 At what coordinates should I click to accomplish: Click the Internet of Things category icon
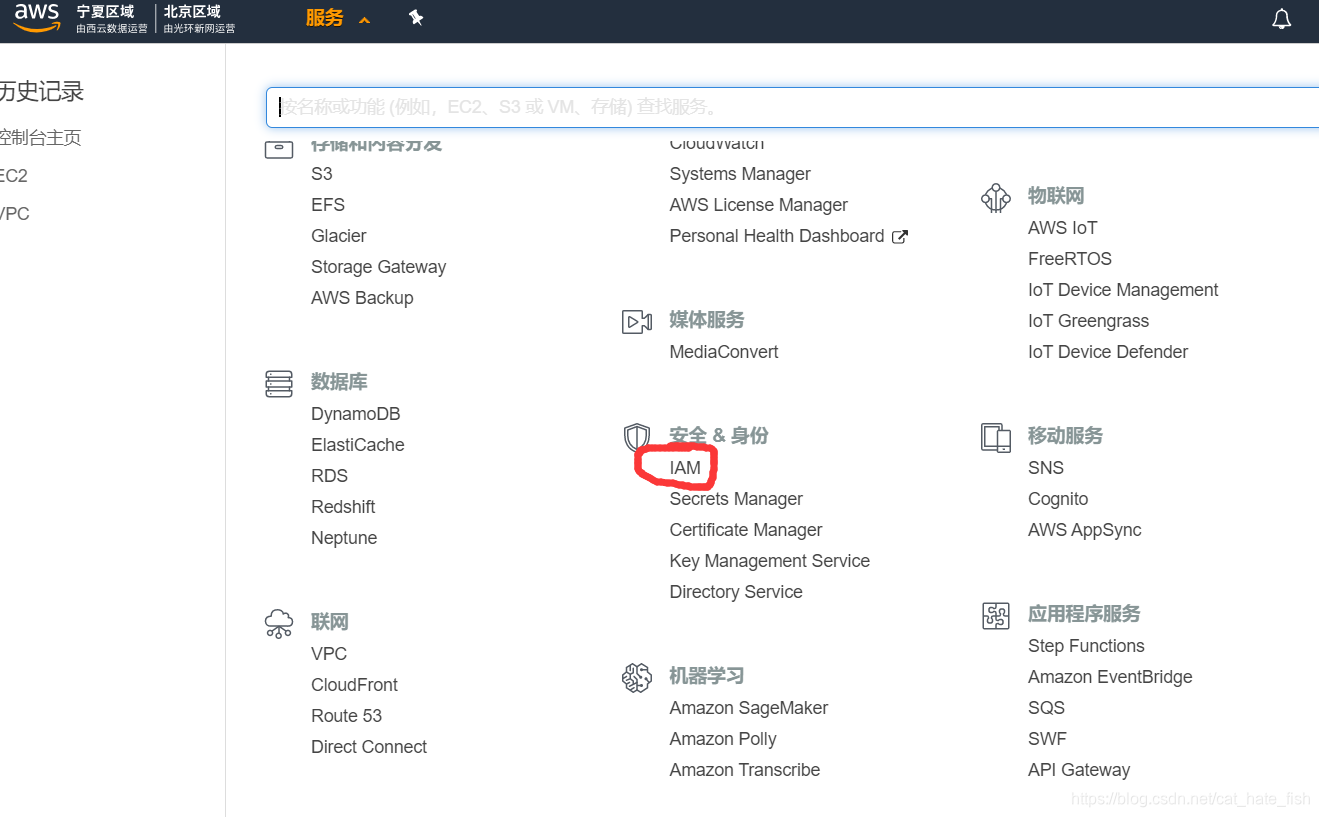point(996,197)
